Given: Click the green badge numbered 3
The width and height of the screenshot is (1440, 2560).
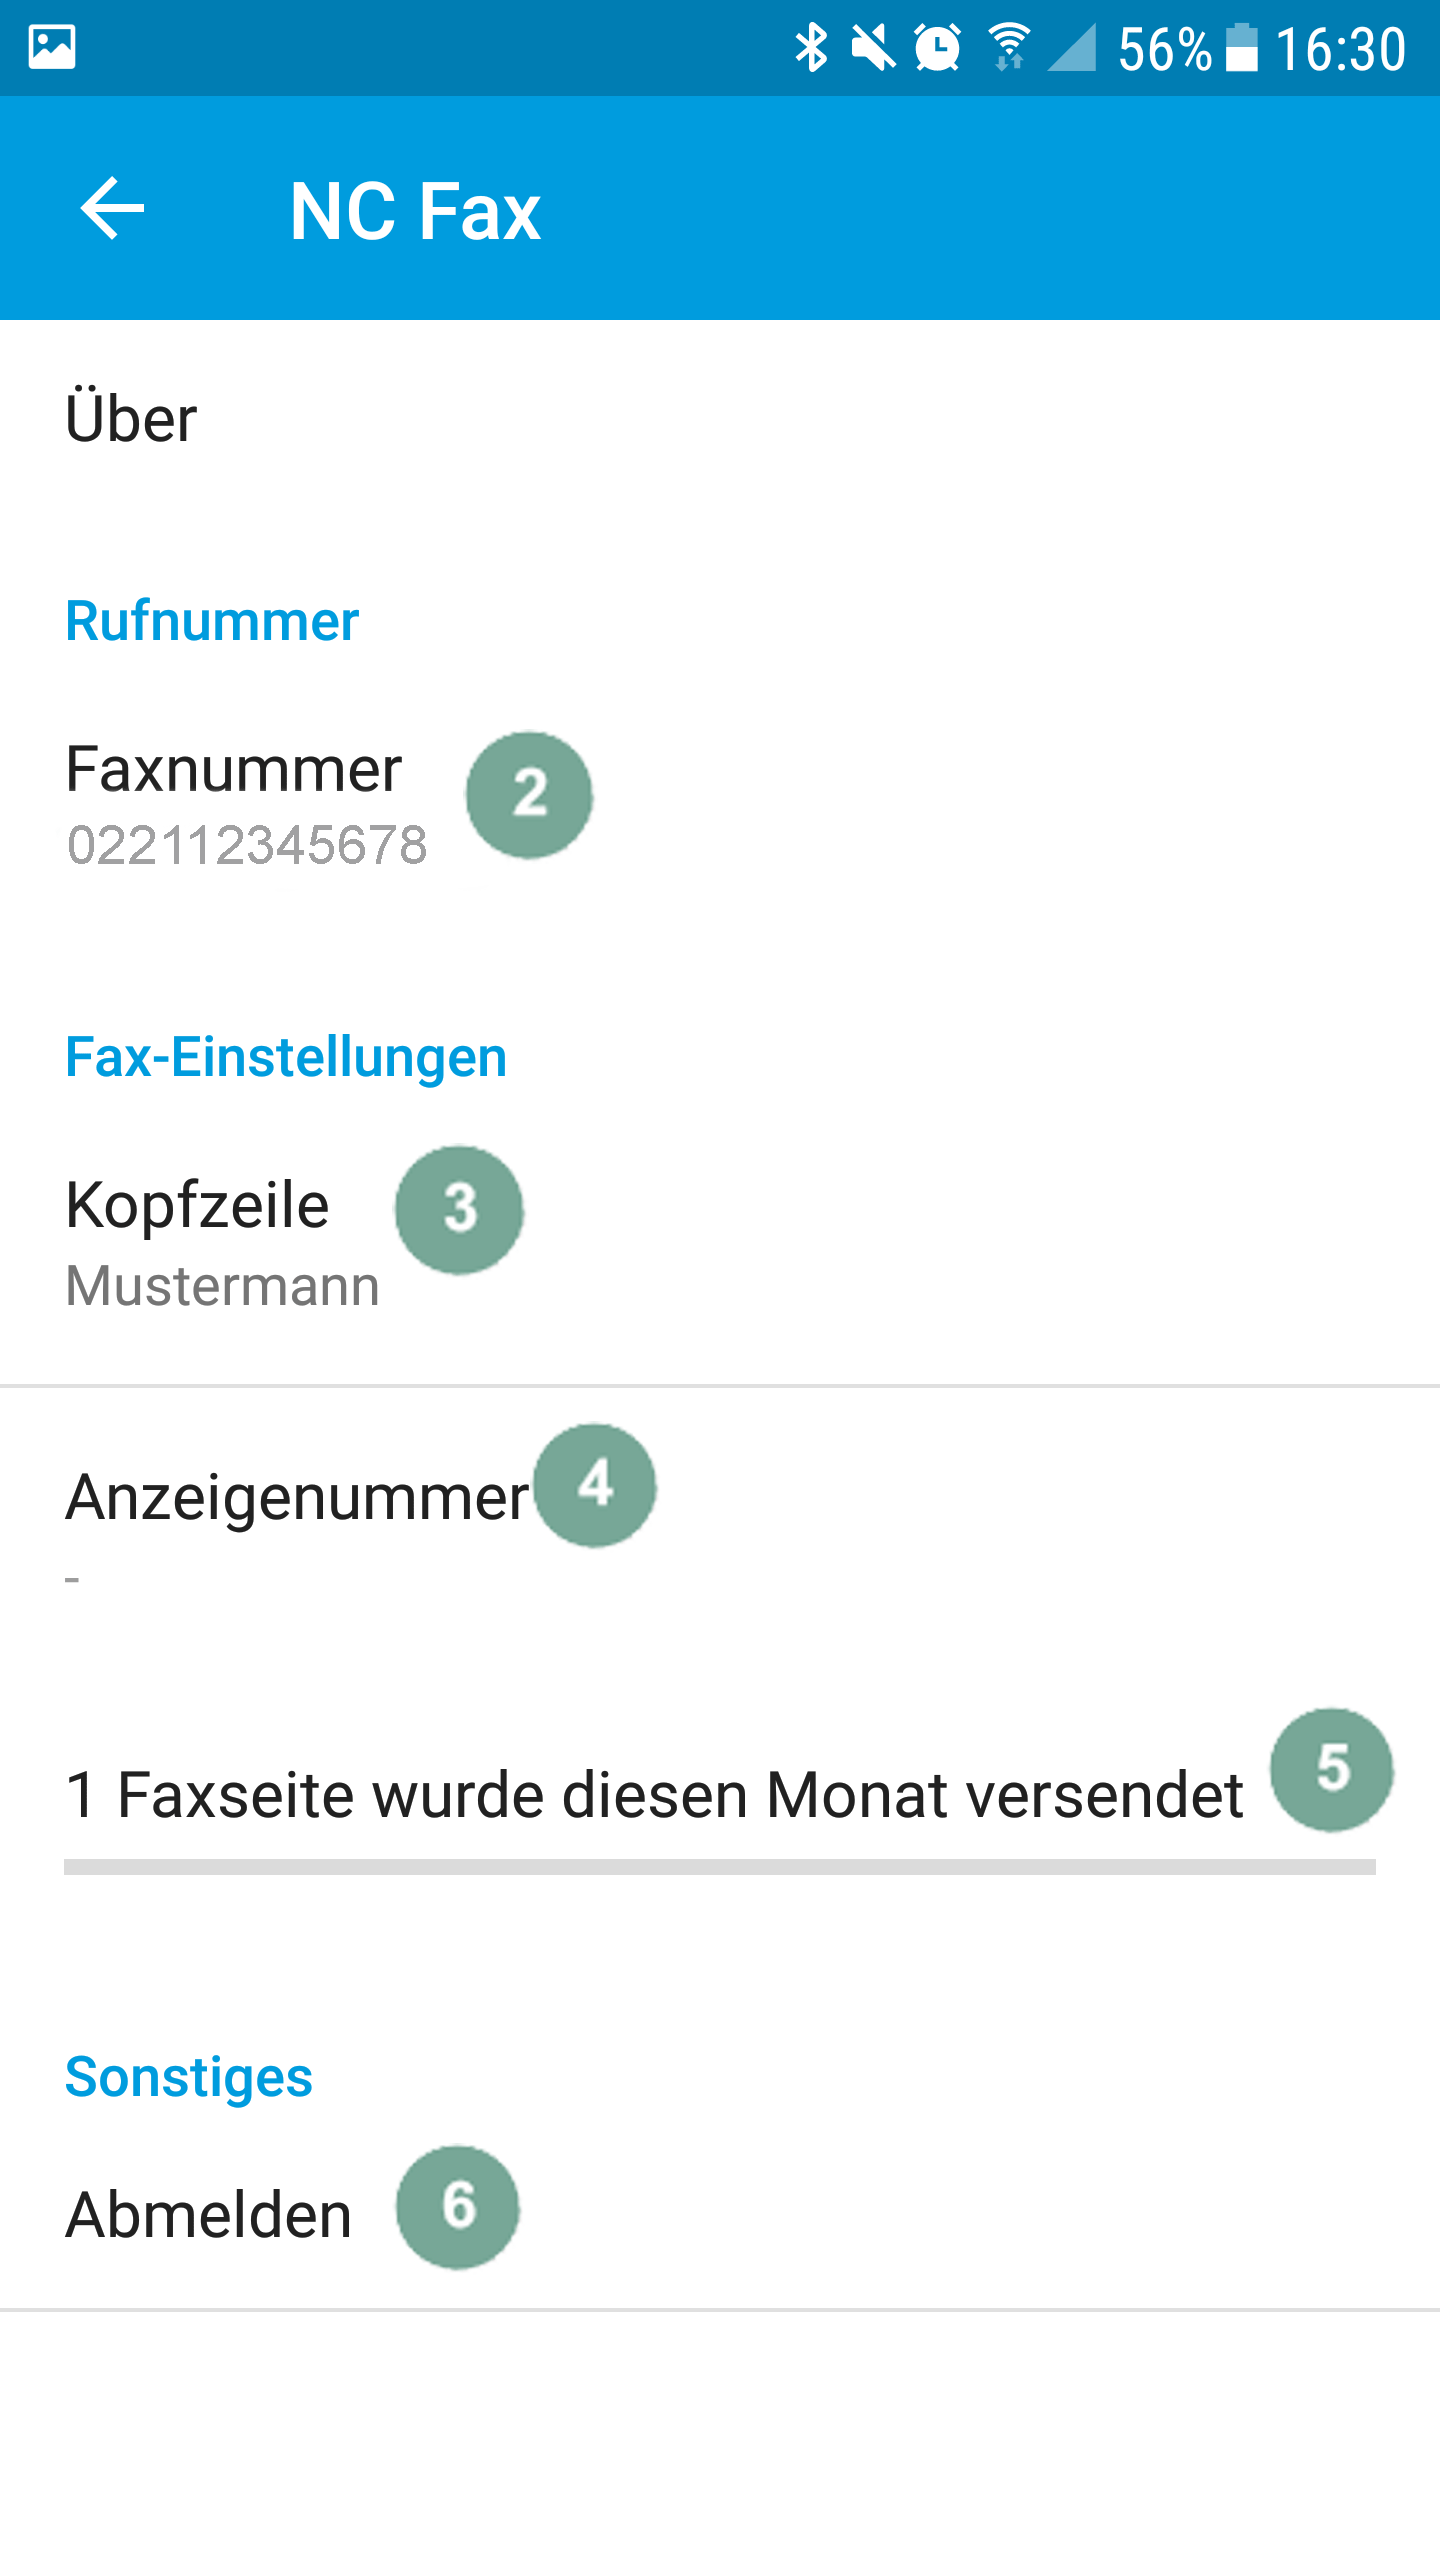Looking at the screenshot, I should (x=459, y=1209).
